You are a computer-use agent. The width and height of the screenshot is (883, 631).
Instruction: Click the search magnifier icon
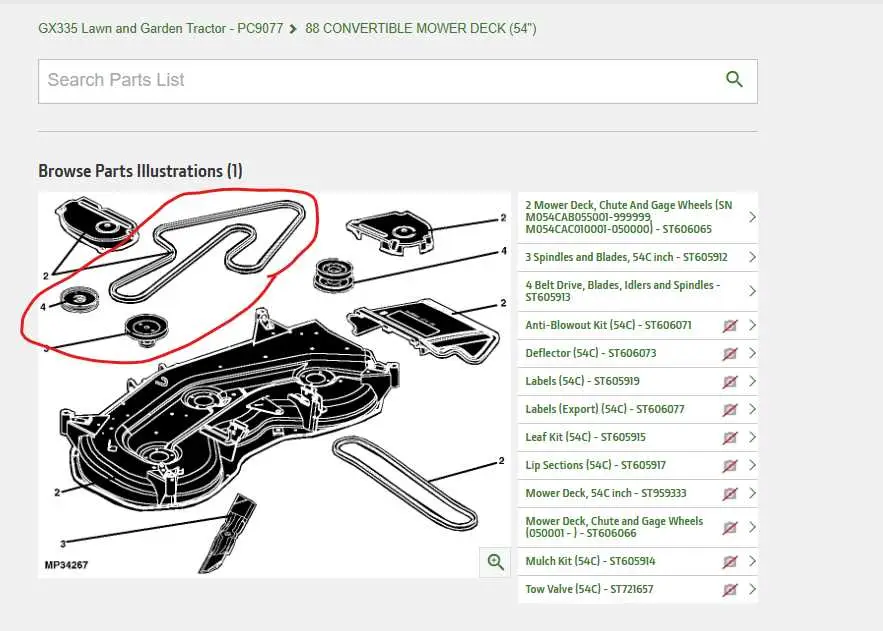734,79
